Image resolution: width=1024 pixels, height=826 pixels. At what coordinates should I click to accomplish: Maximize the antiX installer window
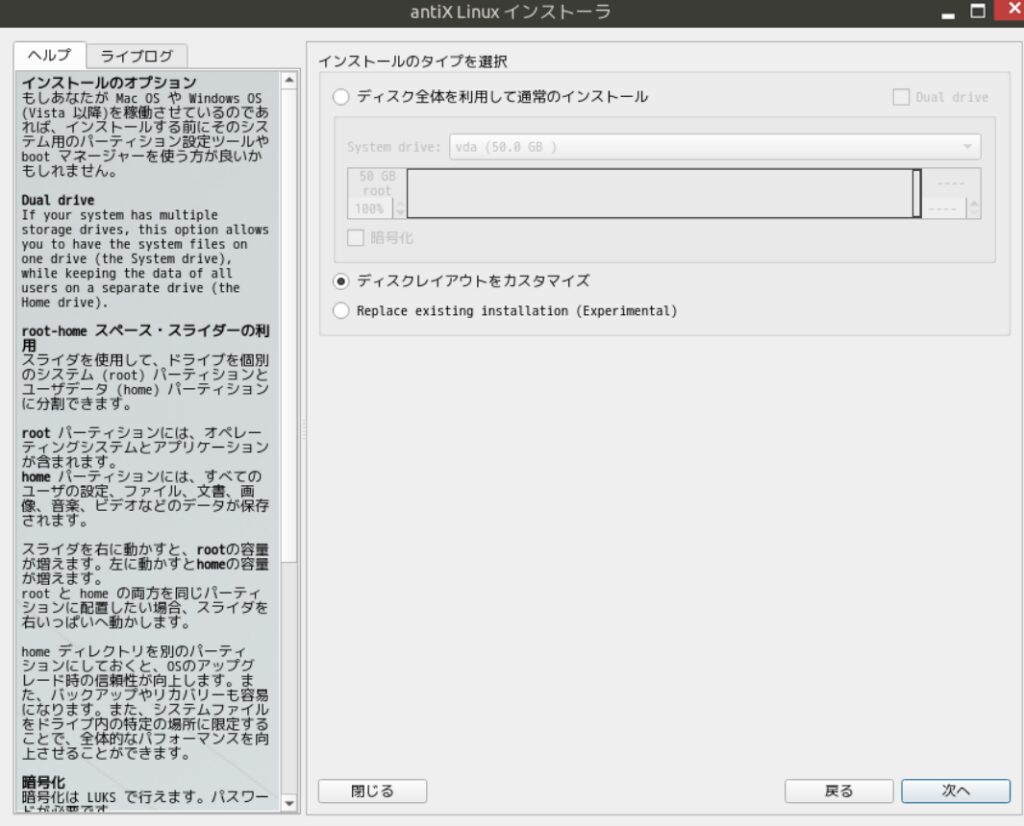tap(978, 11)
